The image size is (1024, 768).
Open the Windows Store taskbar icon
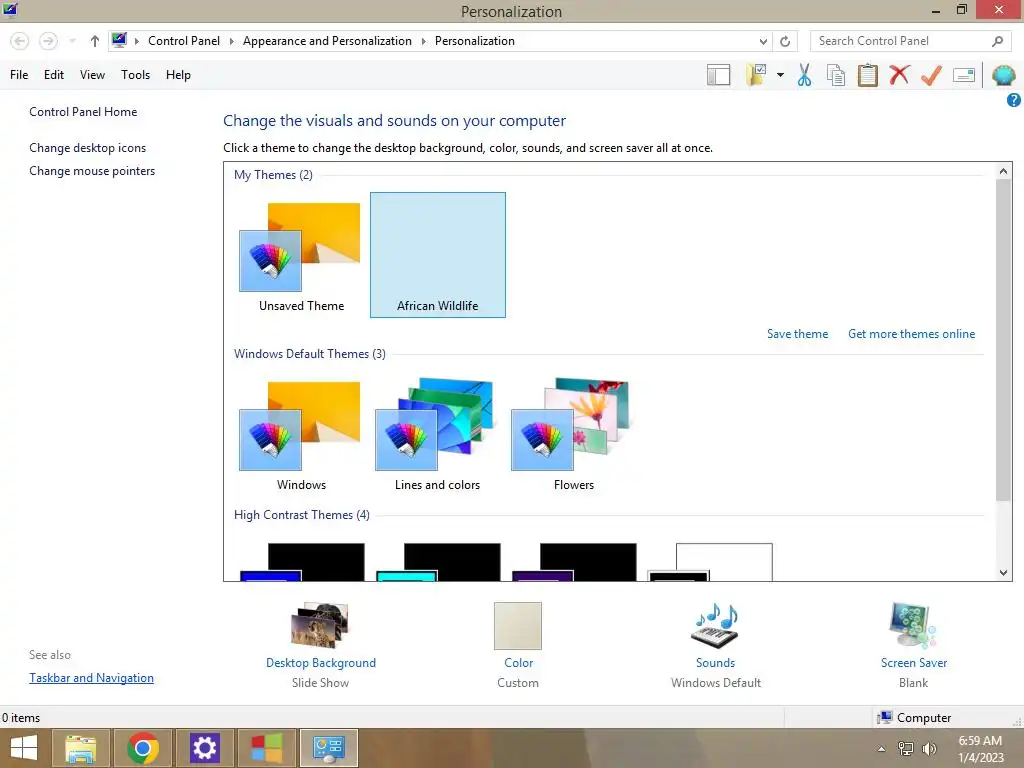tap(266, 748)
